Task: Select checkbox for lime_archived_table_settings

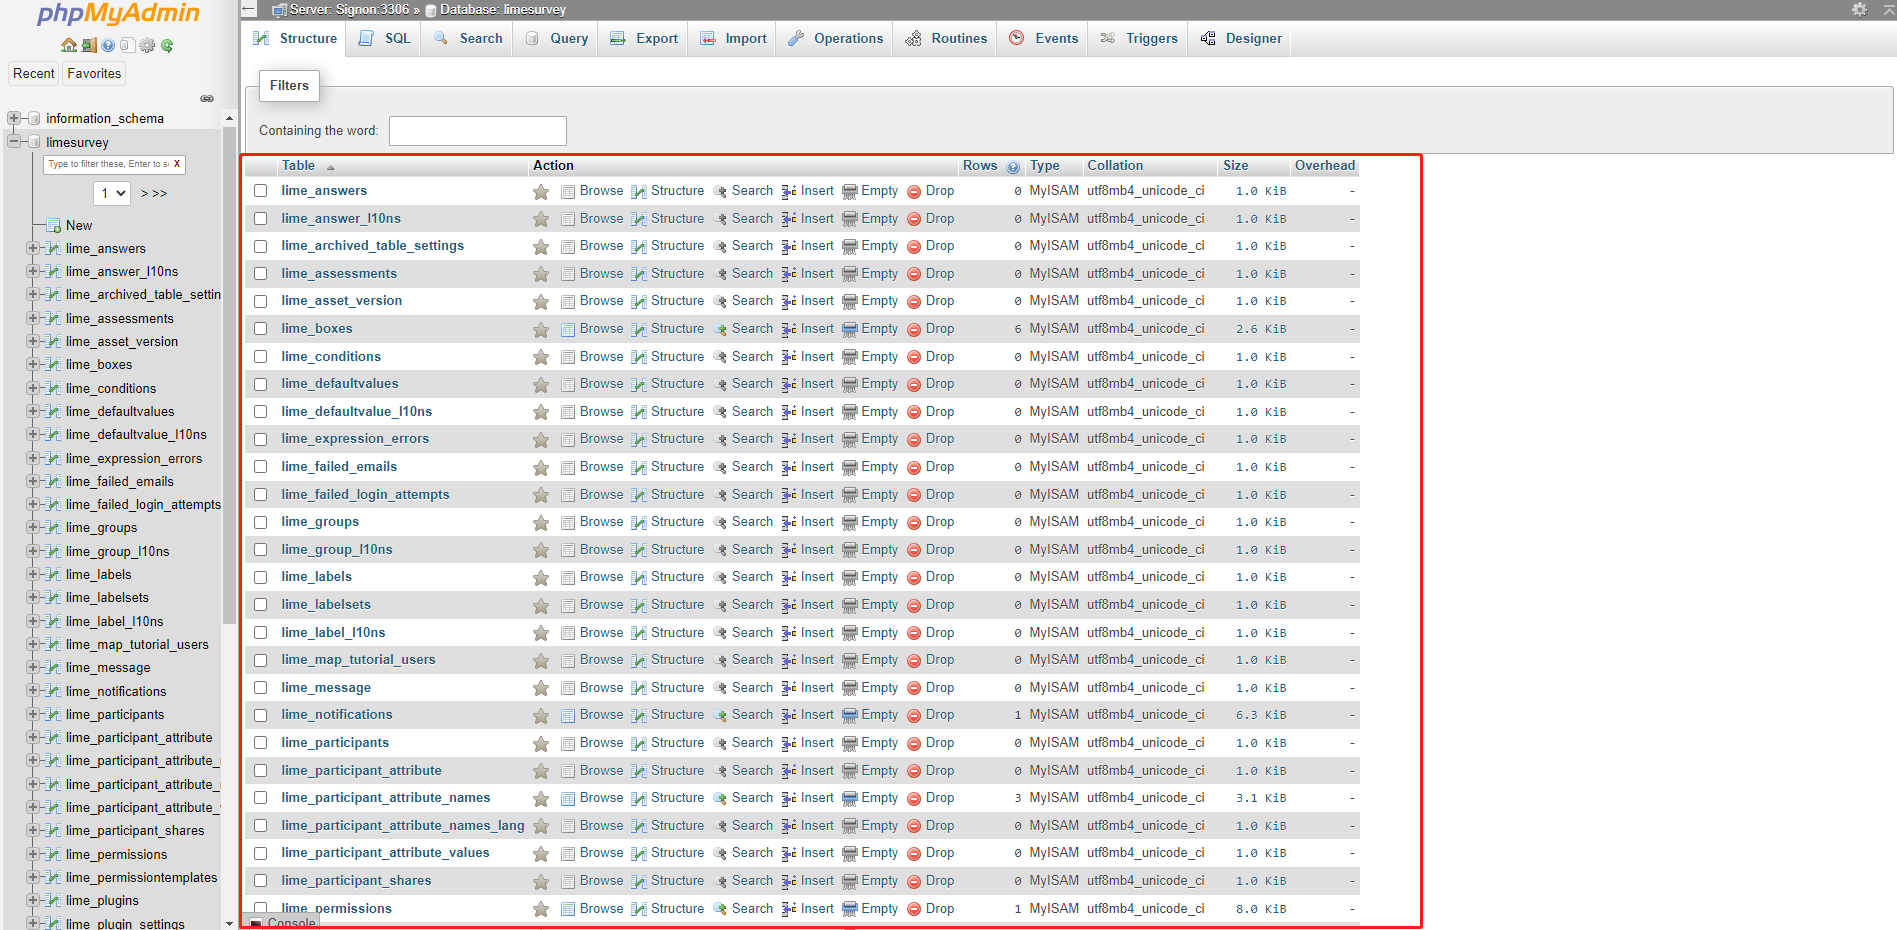Action: (261, 246)
